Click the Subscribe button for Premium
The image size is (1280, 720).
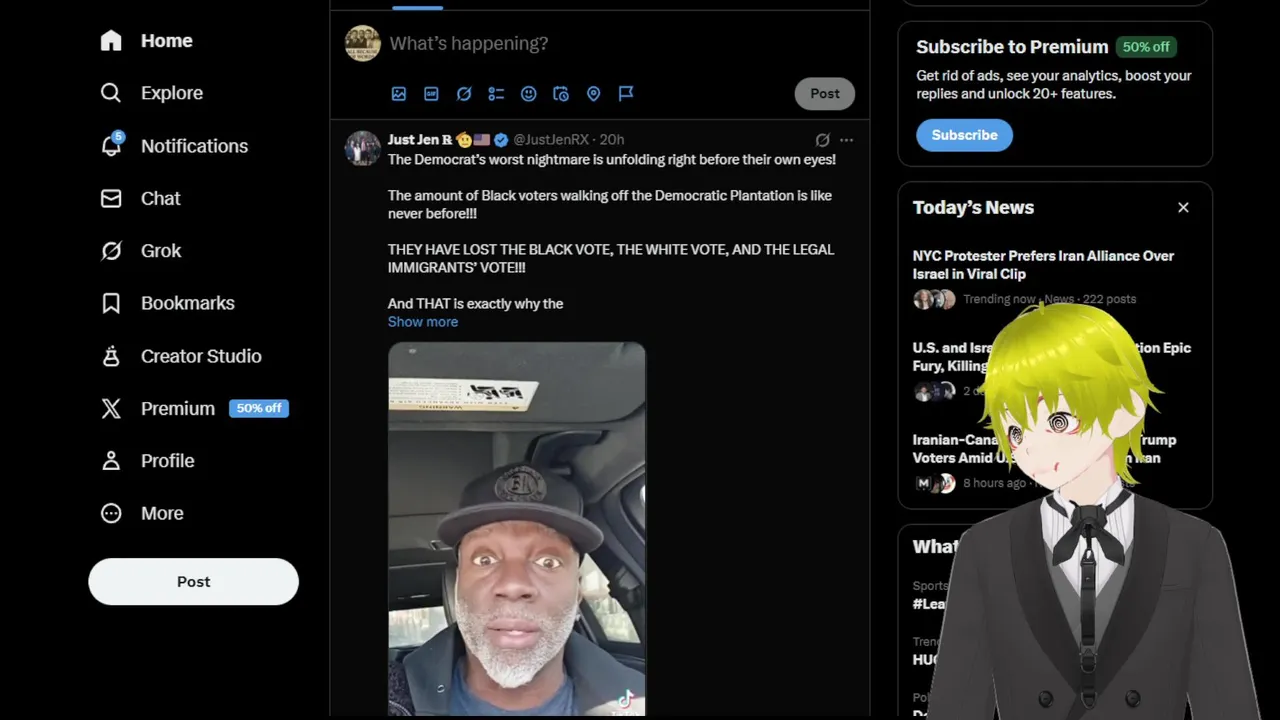(964, 135)
